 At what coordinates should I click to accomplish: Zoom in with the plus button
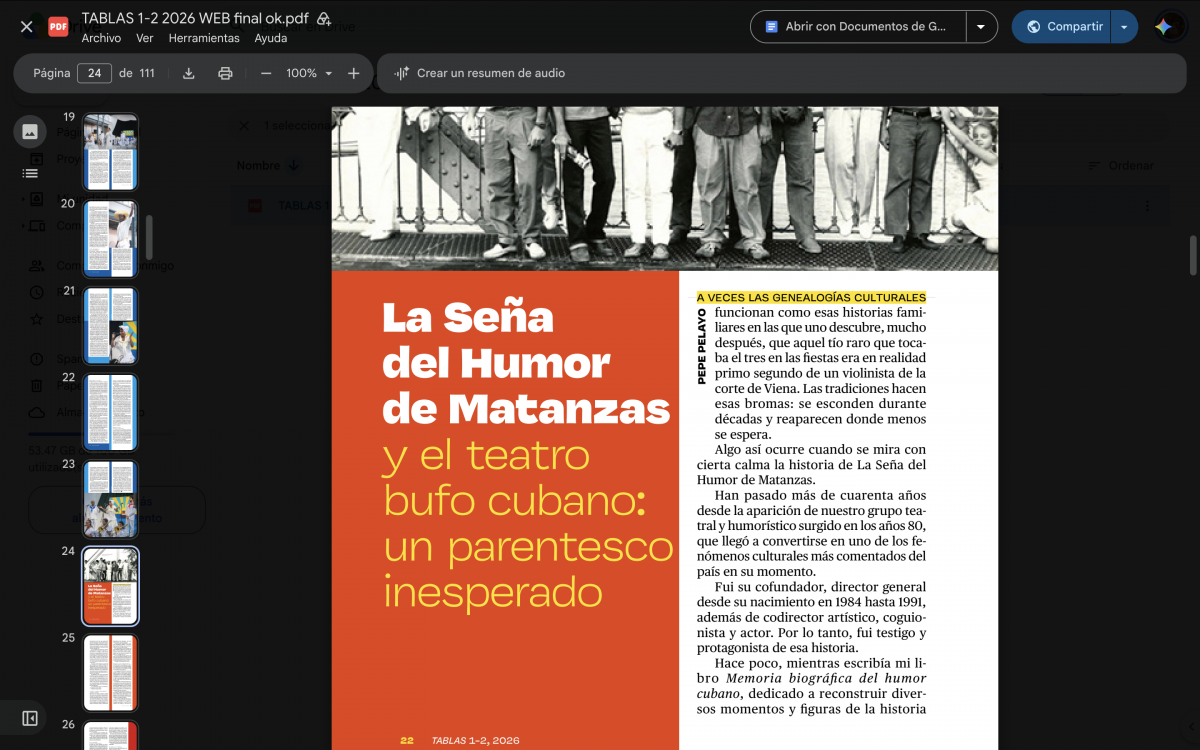[353, 73]
